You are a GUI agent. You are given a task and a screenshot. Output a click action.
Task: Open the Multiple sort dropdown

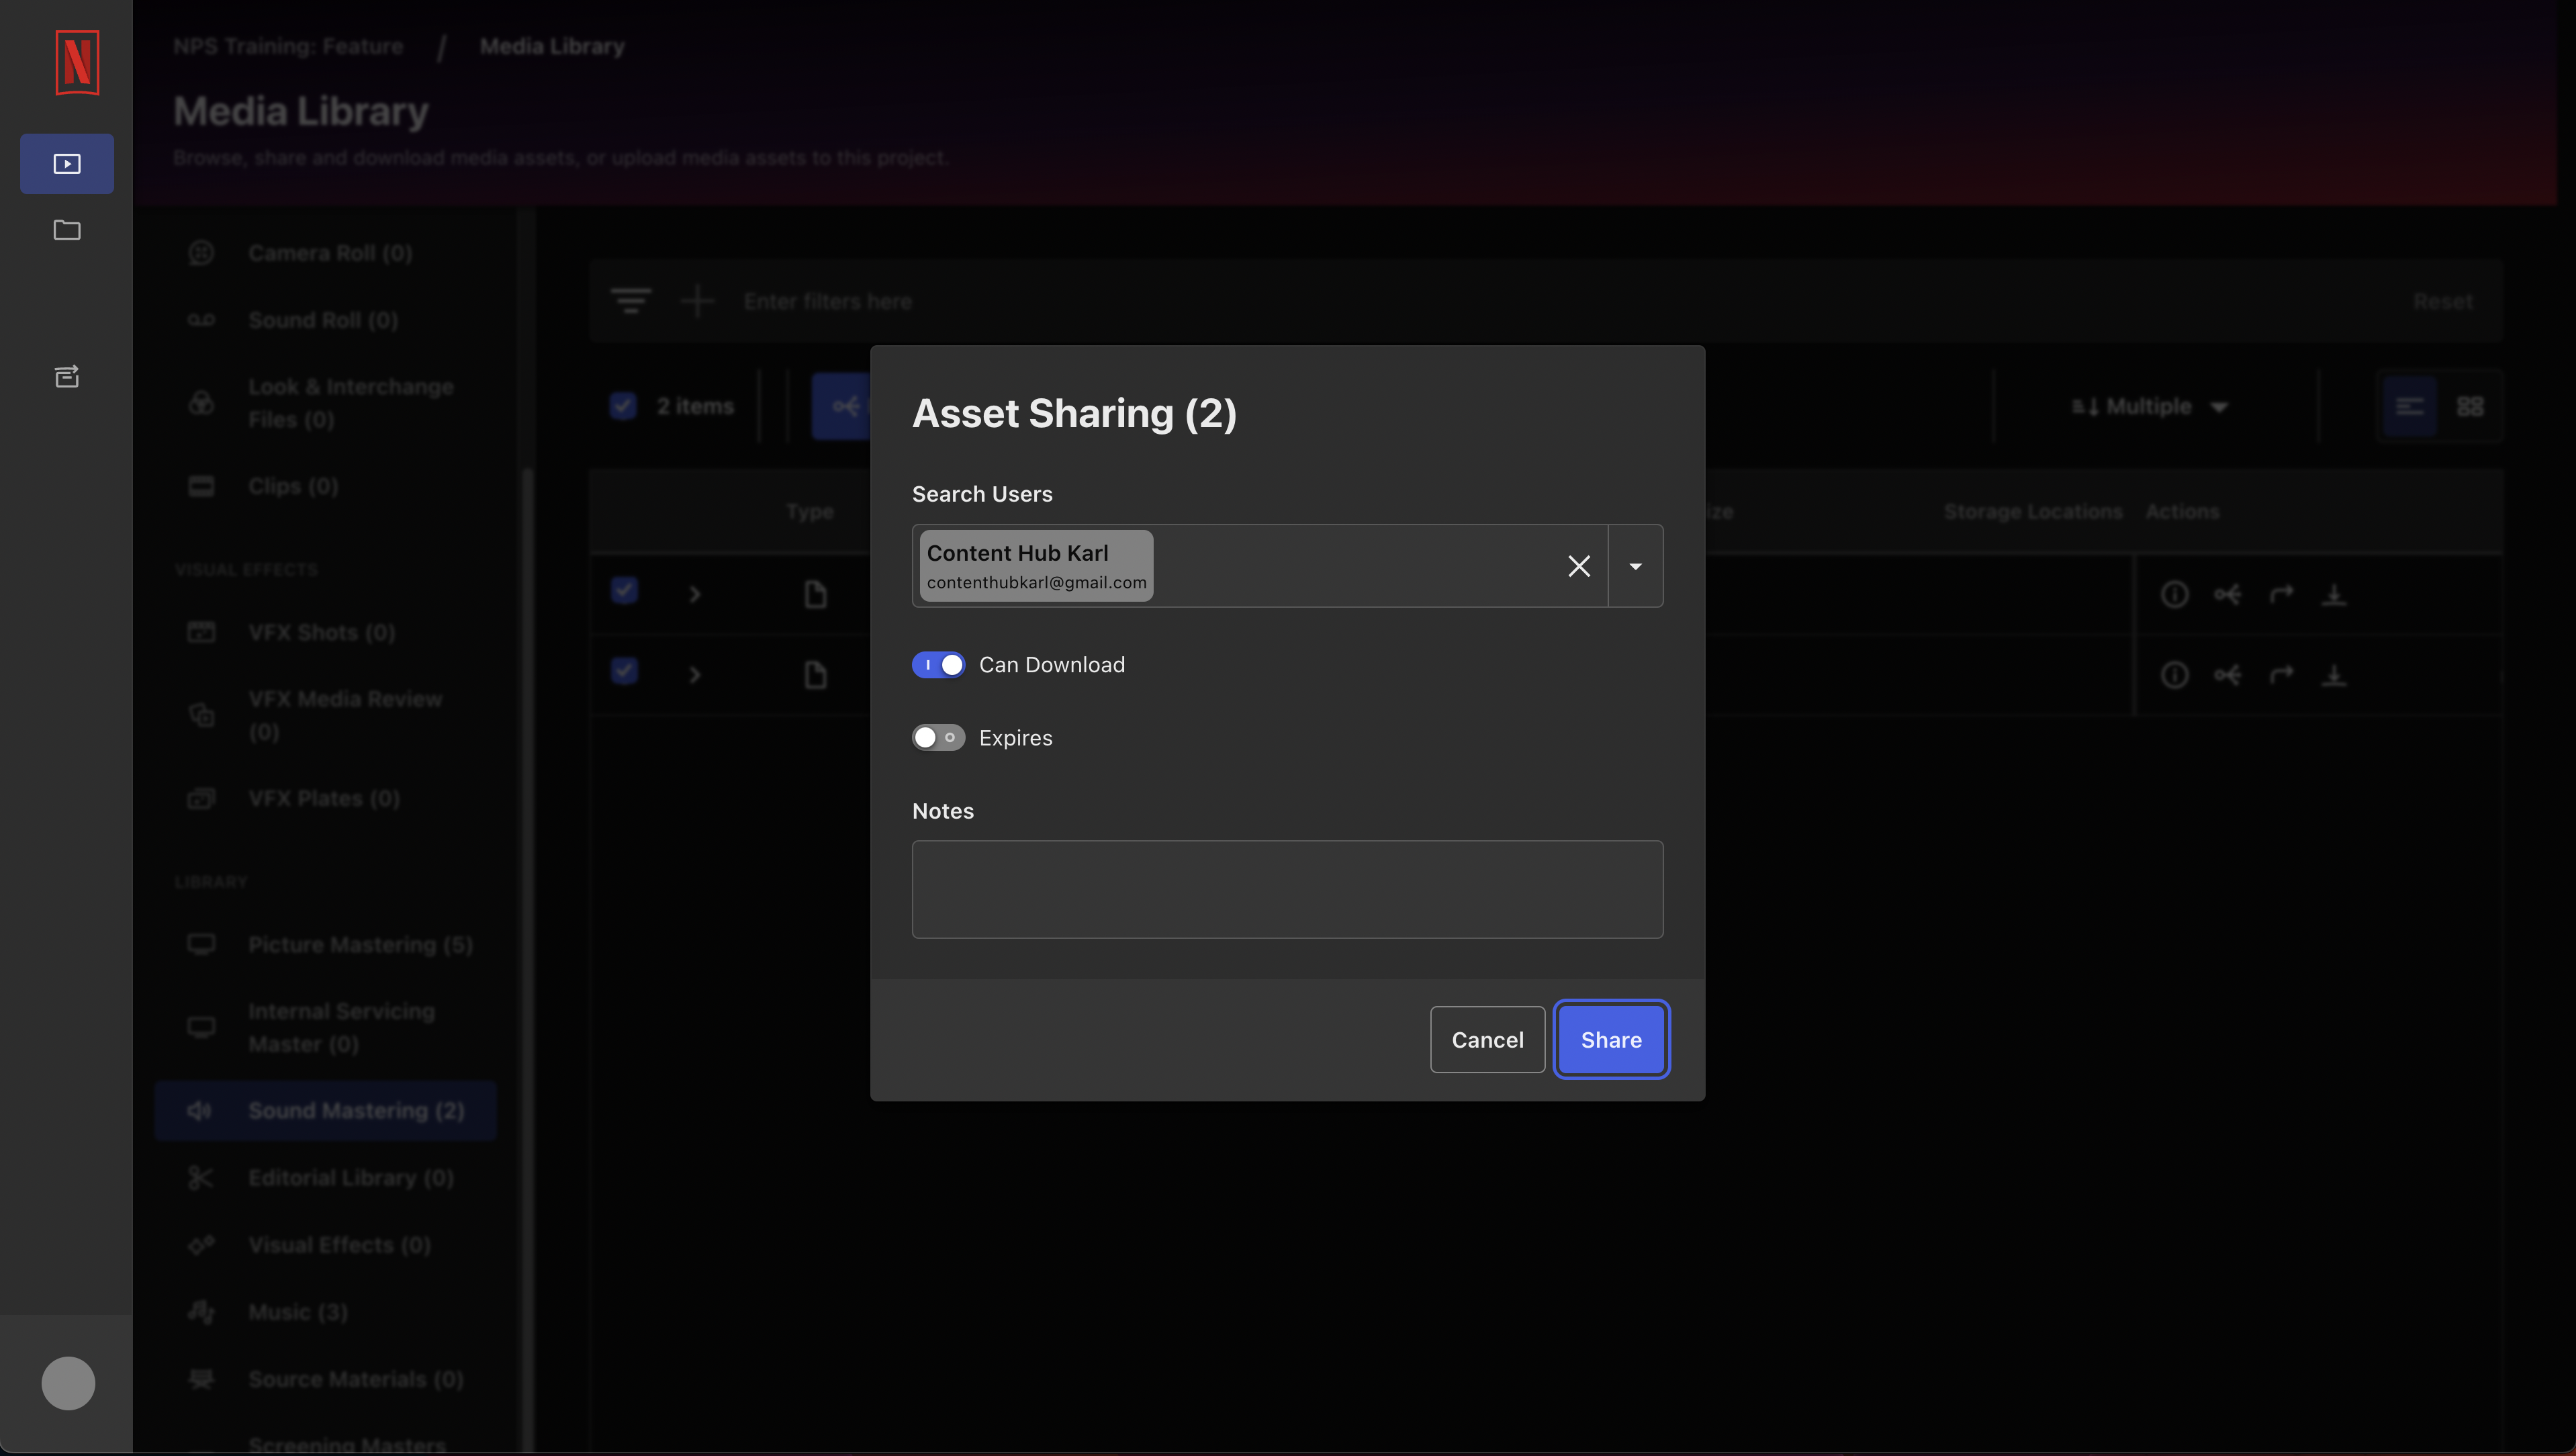click(2150, 407)
